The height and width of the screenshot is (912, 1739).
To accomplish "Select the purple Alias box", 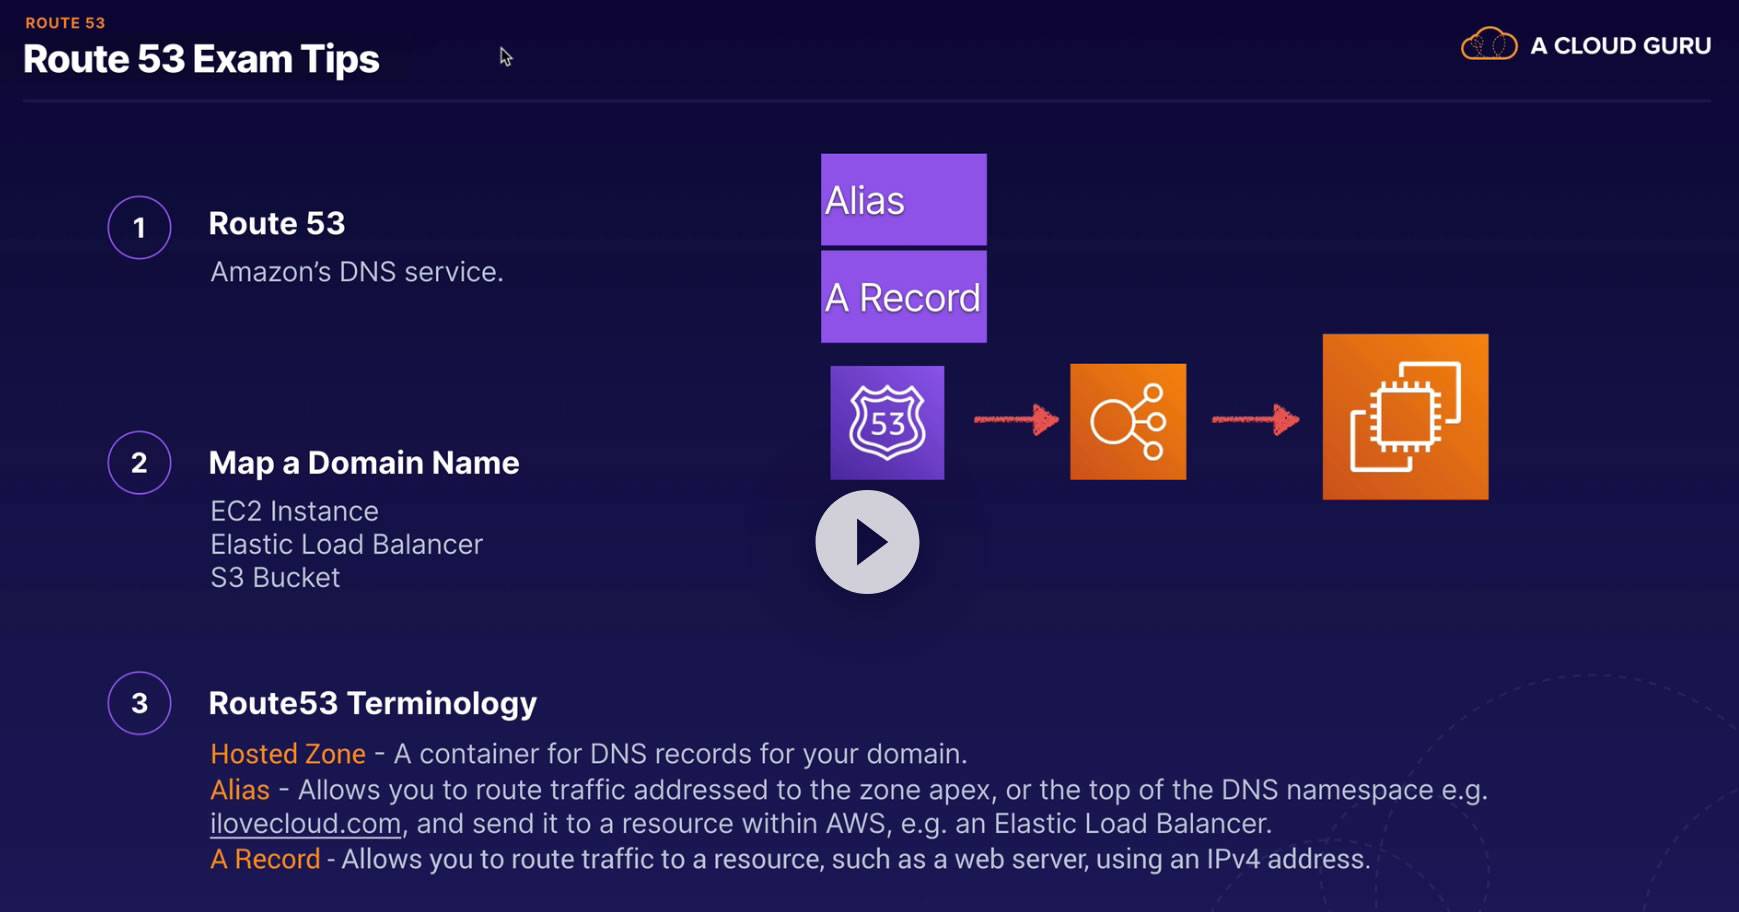I will pos(904,200).
